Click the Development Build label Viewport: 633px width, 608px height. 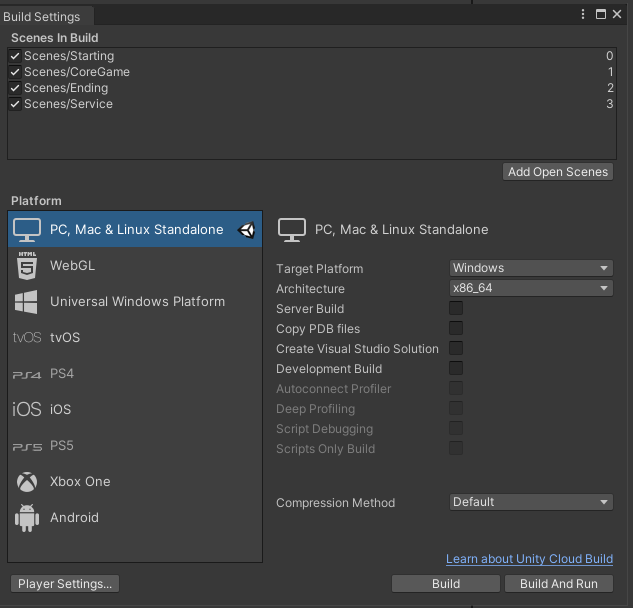pyautogui.click(x=329, y=369)
